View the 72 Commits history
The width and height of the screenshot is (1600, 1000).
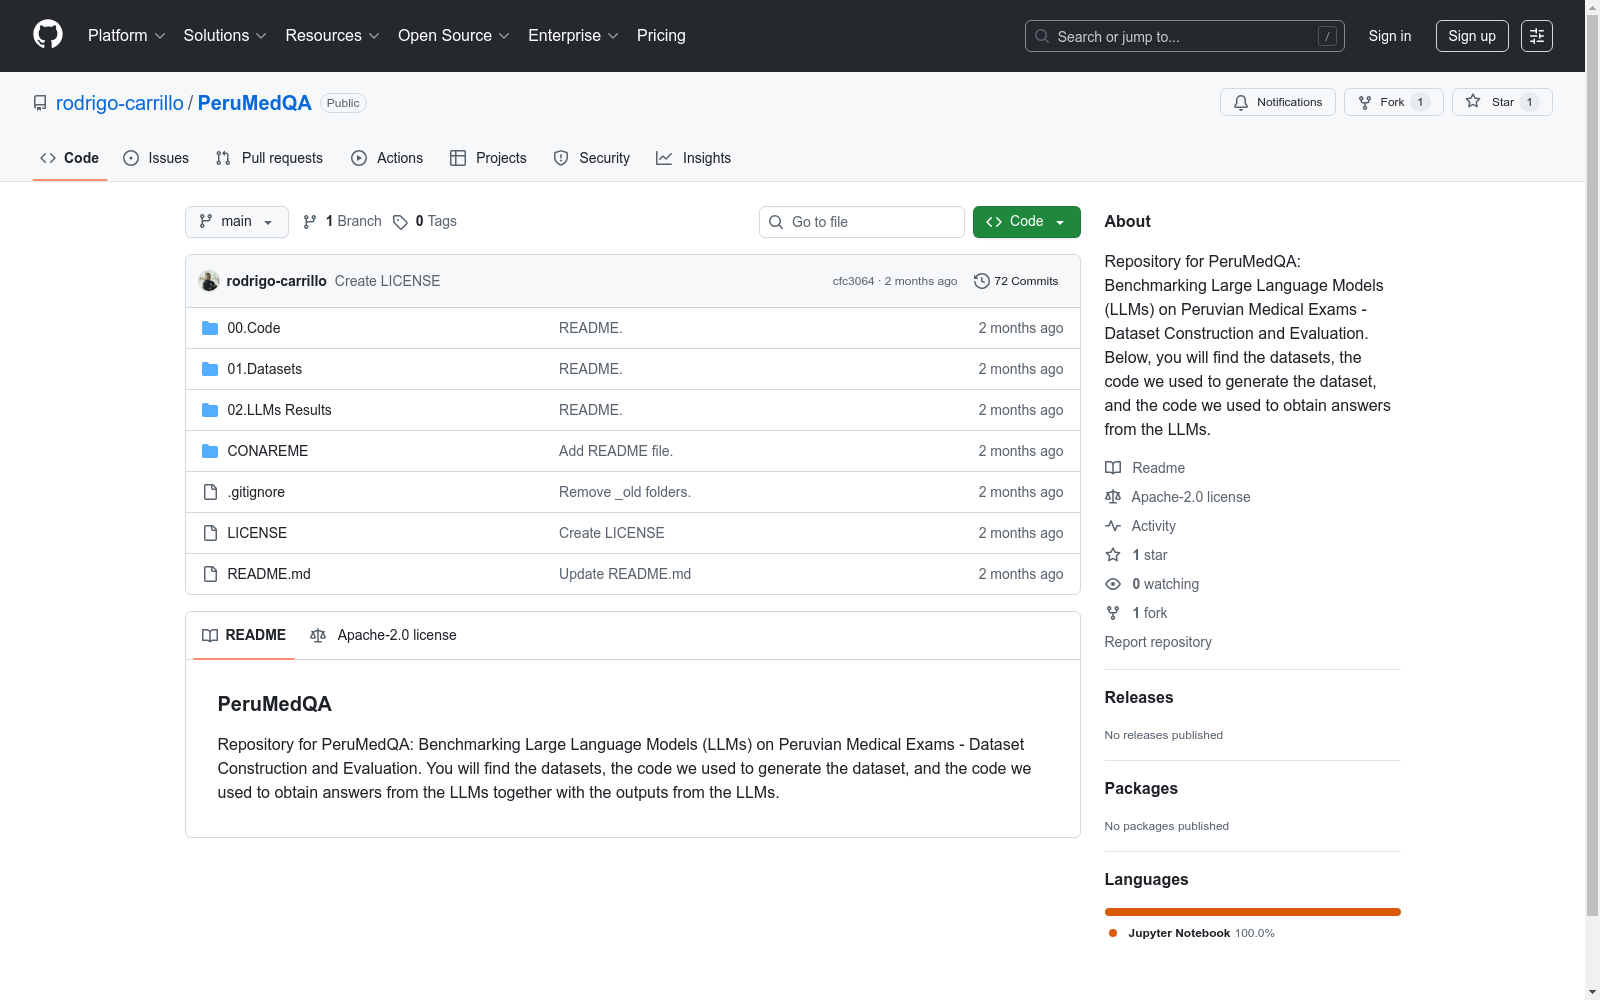(x=1016, y=281)
